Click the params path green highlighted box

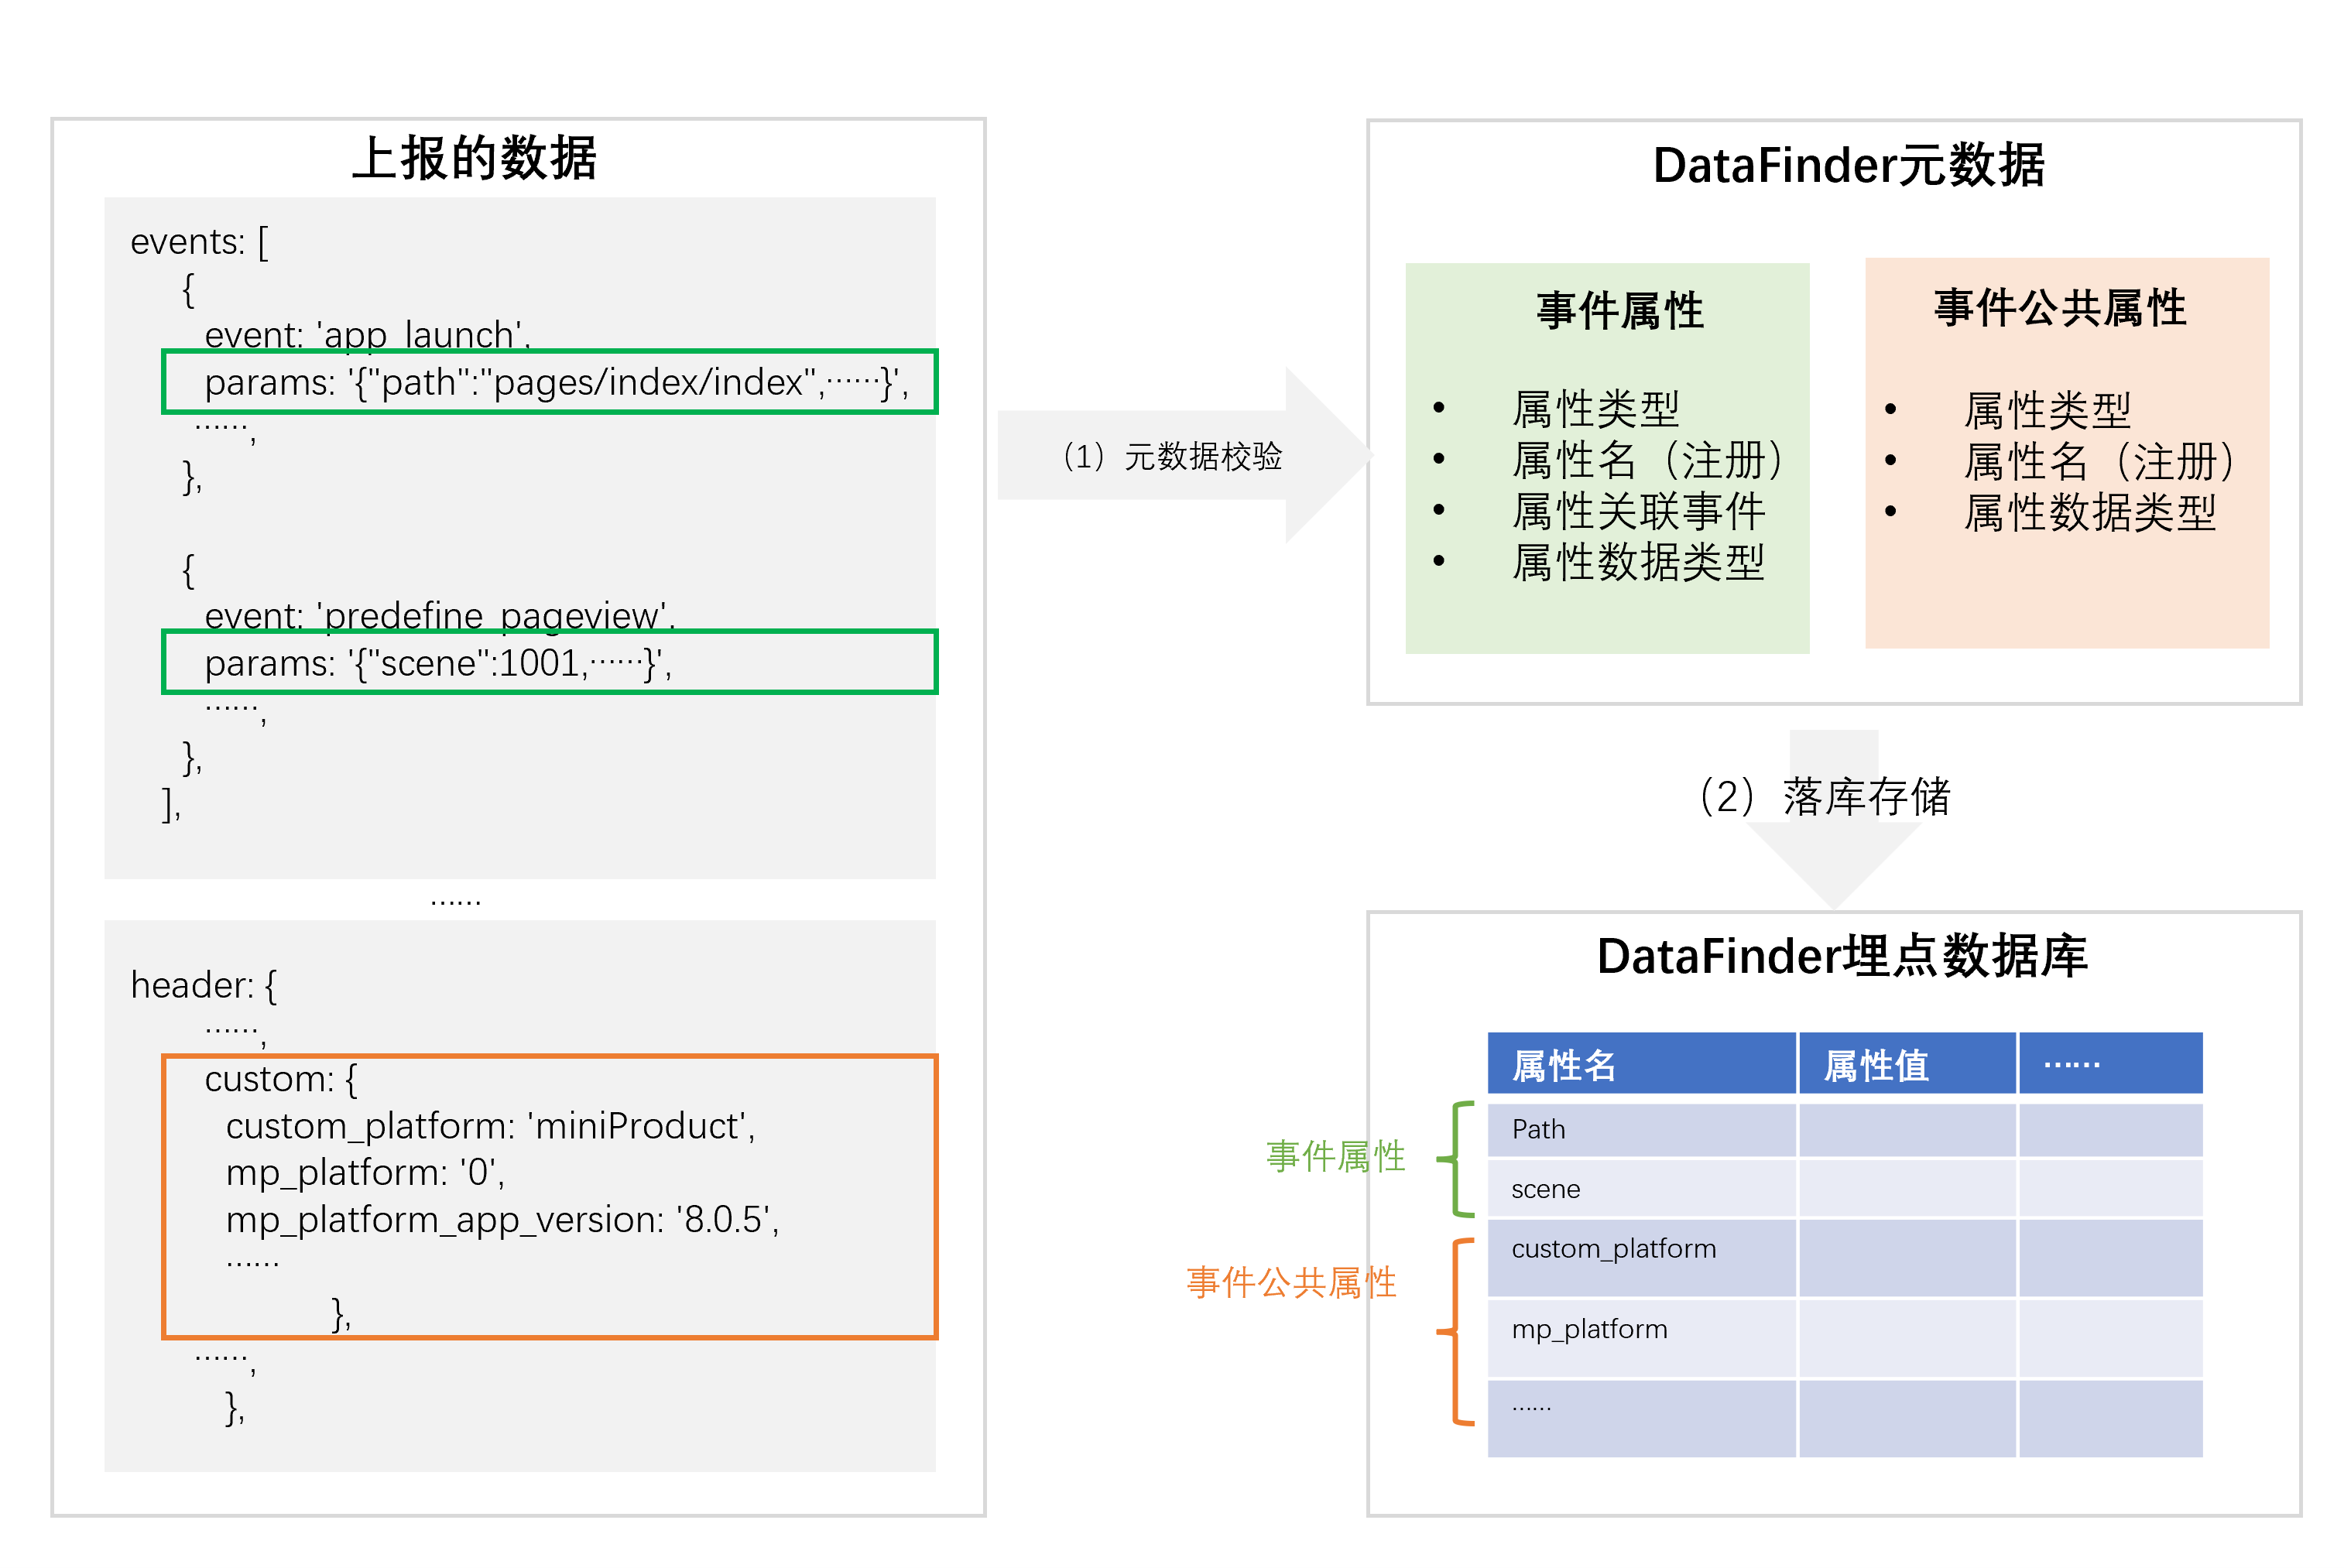(x=549, y=382)
